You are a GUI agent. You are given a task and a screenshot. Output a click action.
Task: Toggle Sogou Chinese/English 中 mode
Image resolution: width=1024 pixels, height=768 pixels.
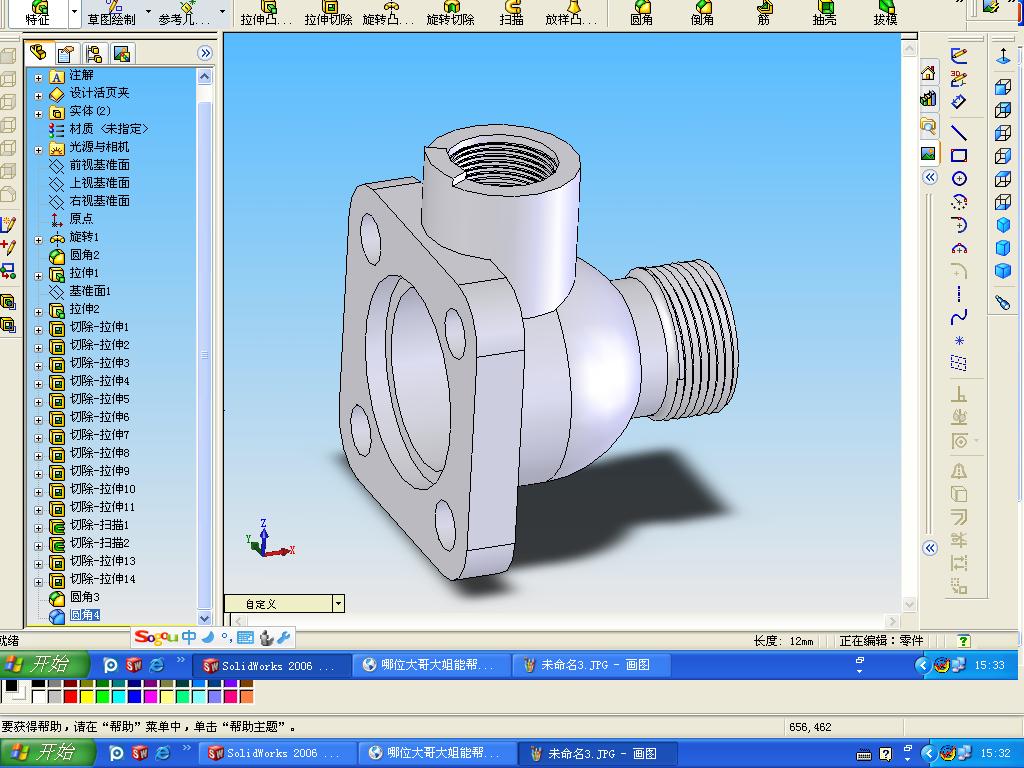(189, 637)
